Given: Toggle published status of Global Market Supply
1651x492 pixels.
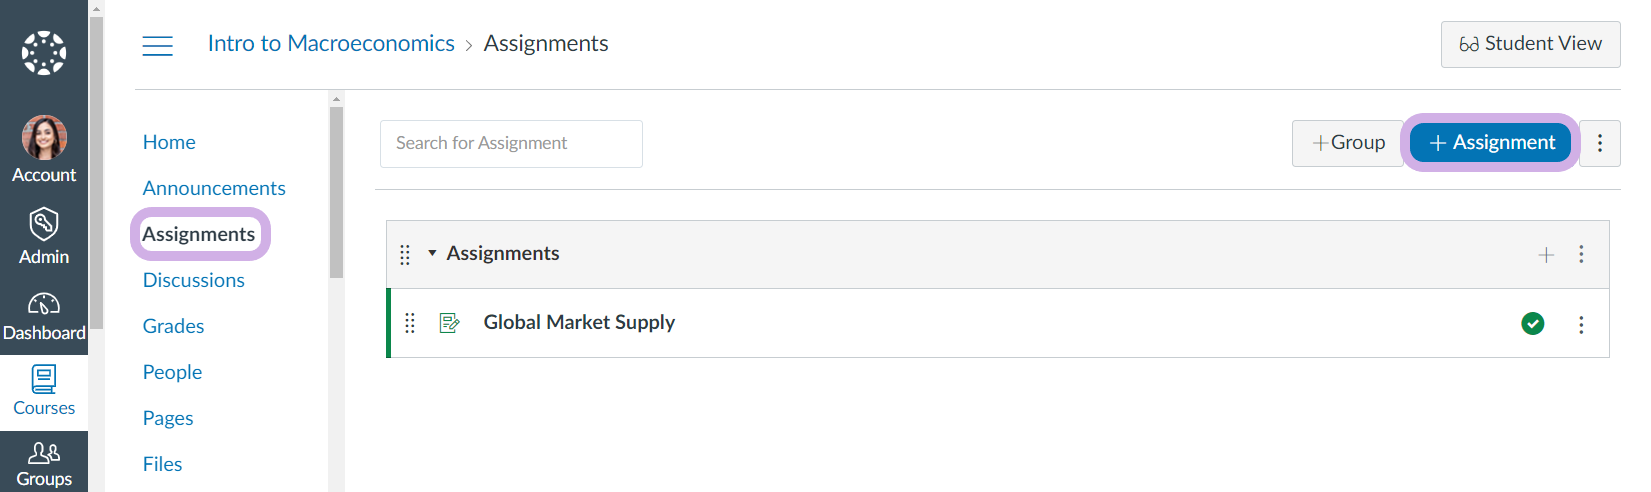Looking at the screenshot, I should click(x=1532, y=323).
